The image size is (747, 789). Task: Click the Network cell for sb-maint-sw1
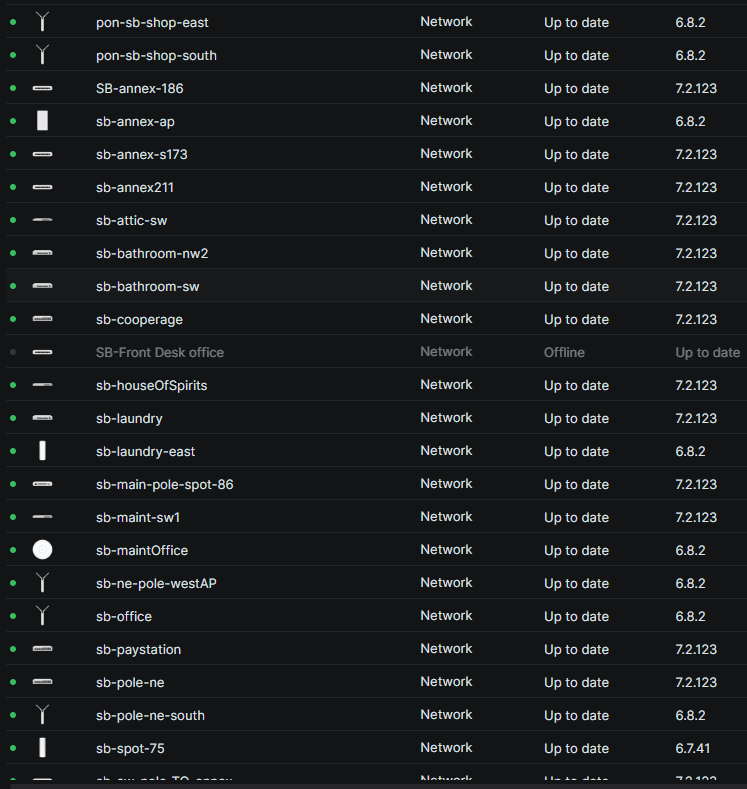point(446,517)
